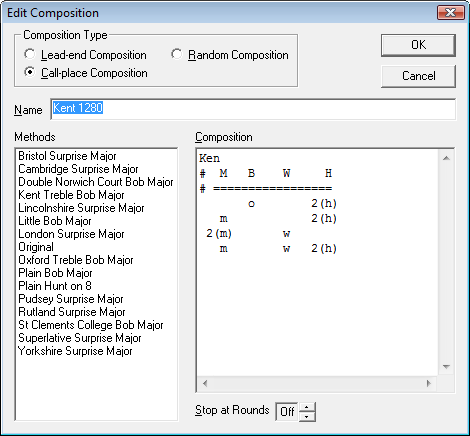470x436 pixels.
Task: Click the '# M B W H' header line
Action: click(266, 173)
